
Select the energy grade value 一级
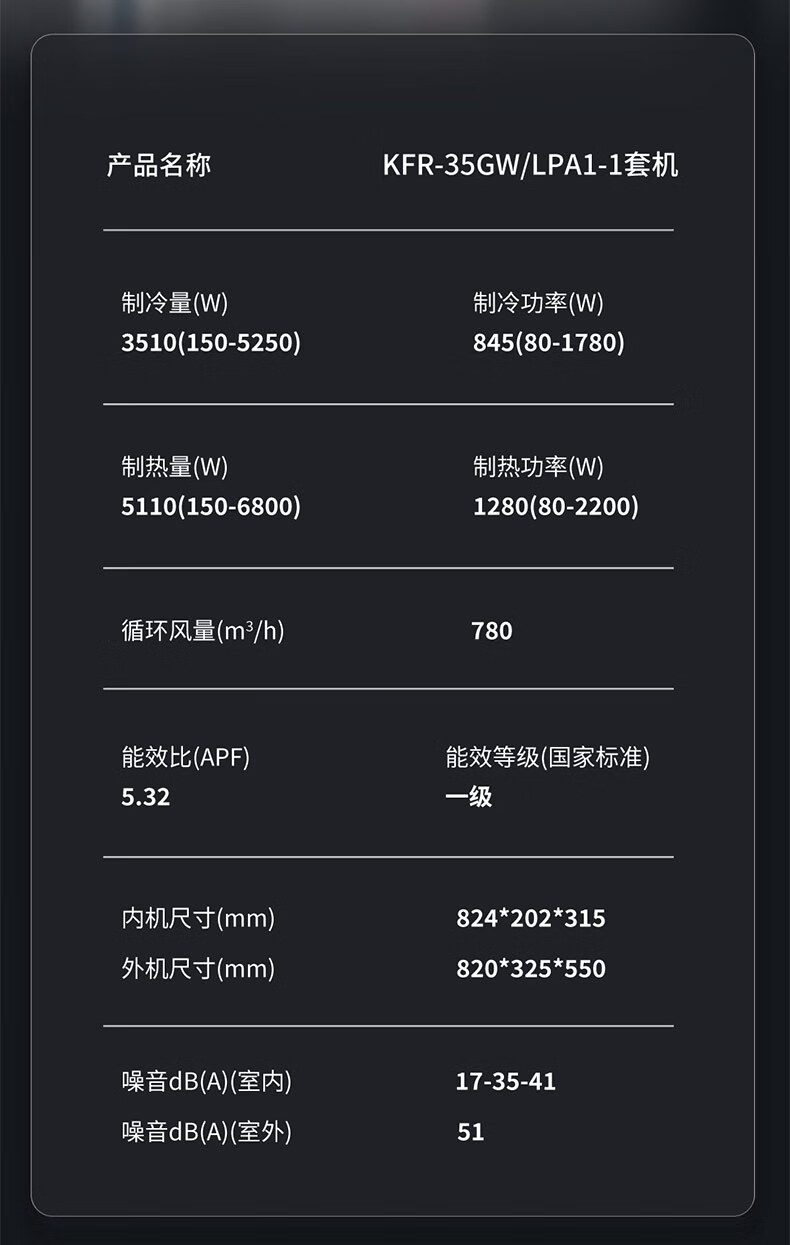[x=468, y=797]
